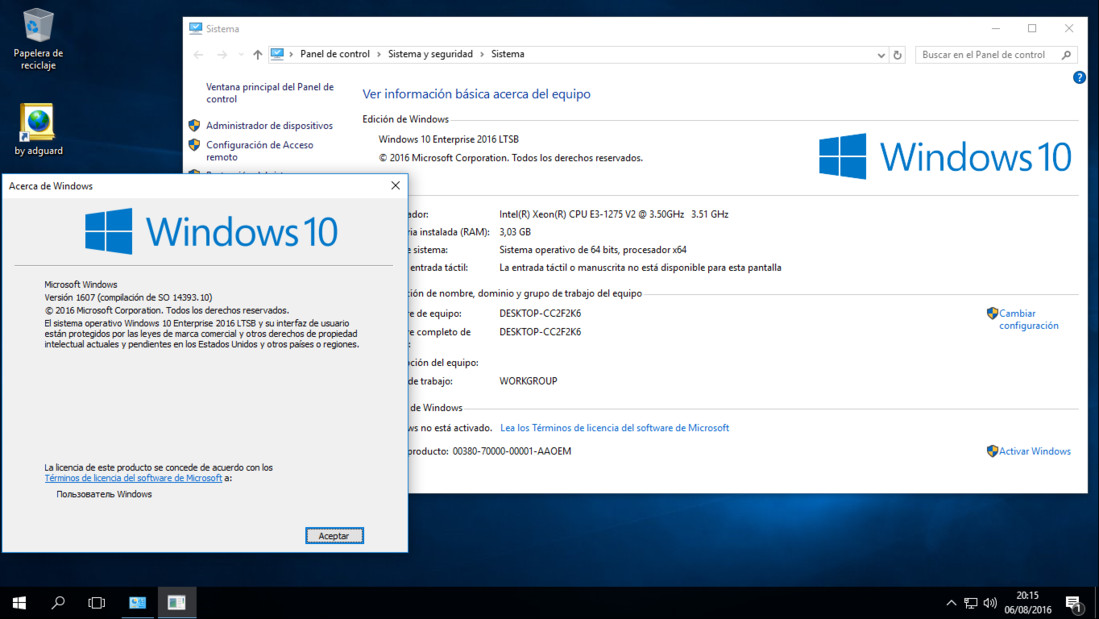Click shield icon next to Activar Windows
The image size is (1099, 619).
coord(992,451)
